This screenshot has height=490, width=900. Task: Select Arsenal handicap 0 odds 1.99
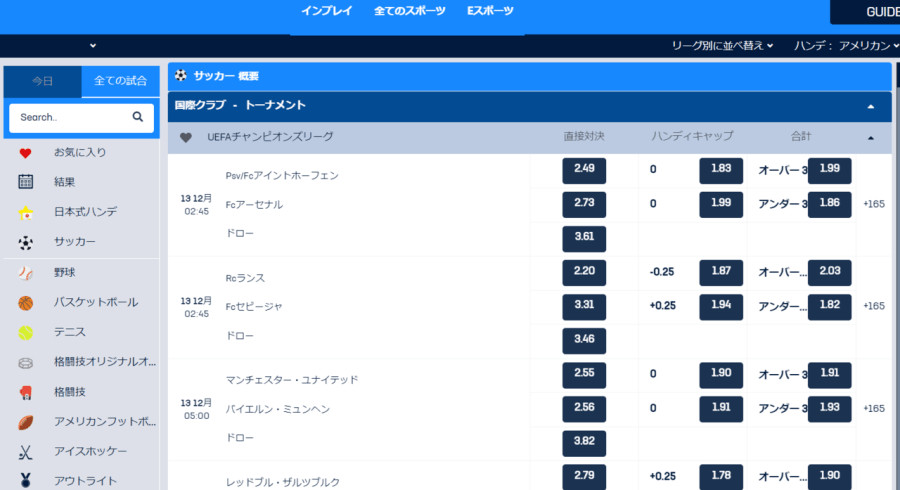coord(721,205)
